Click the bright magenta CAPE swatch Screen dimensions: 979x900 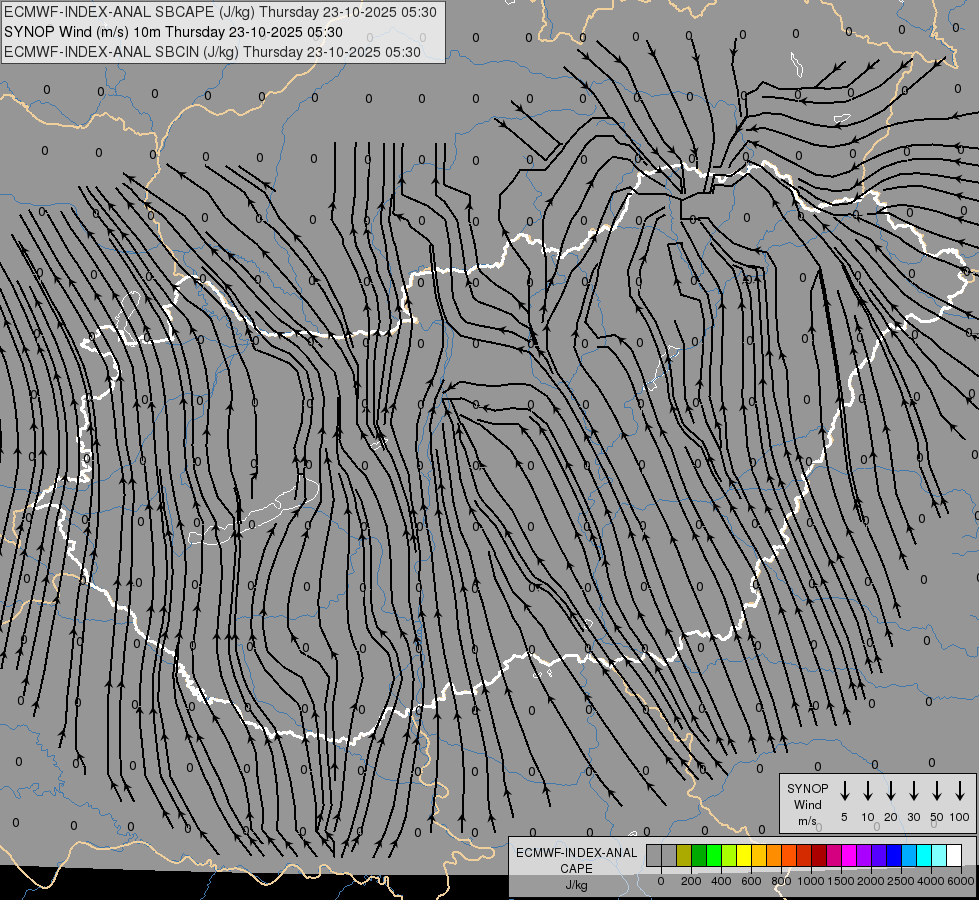[850, 855]
